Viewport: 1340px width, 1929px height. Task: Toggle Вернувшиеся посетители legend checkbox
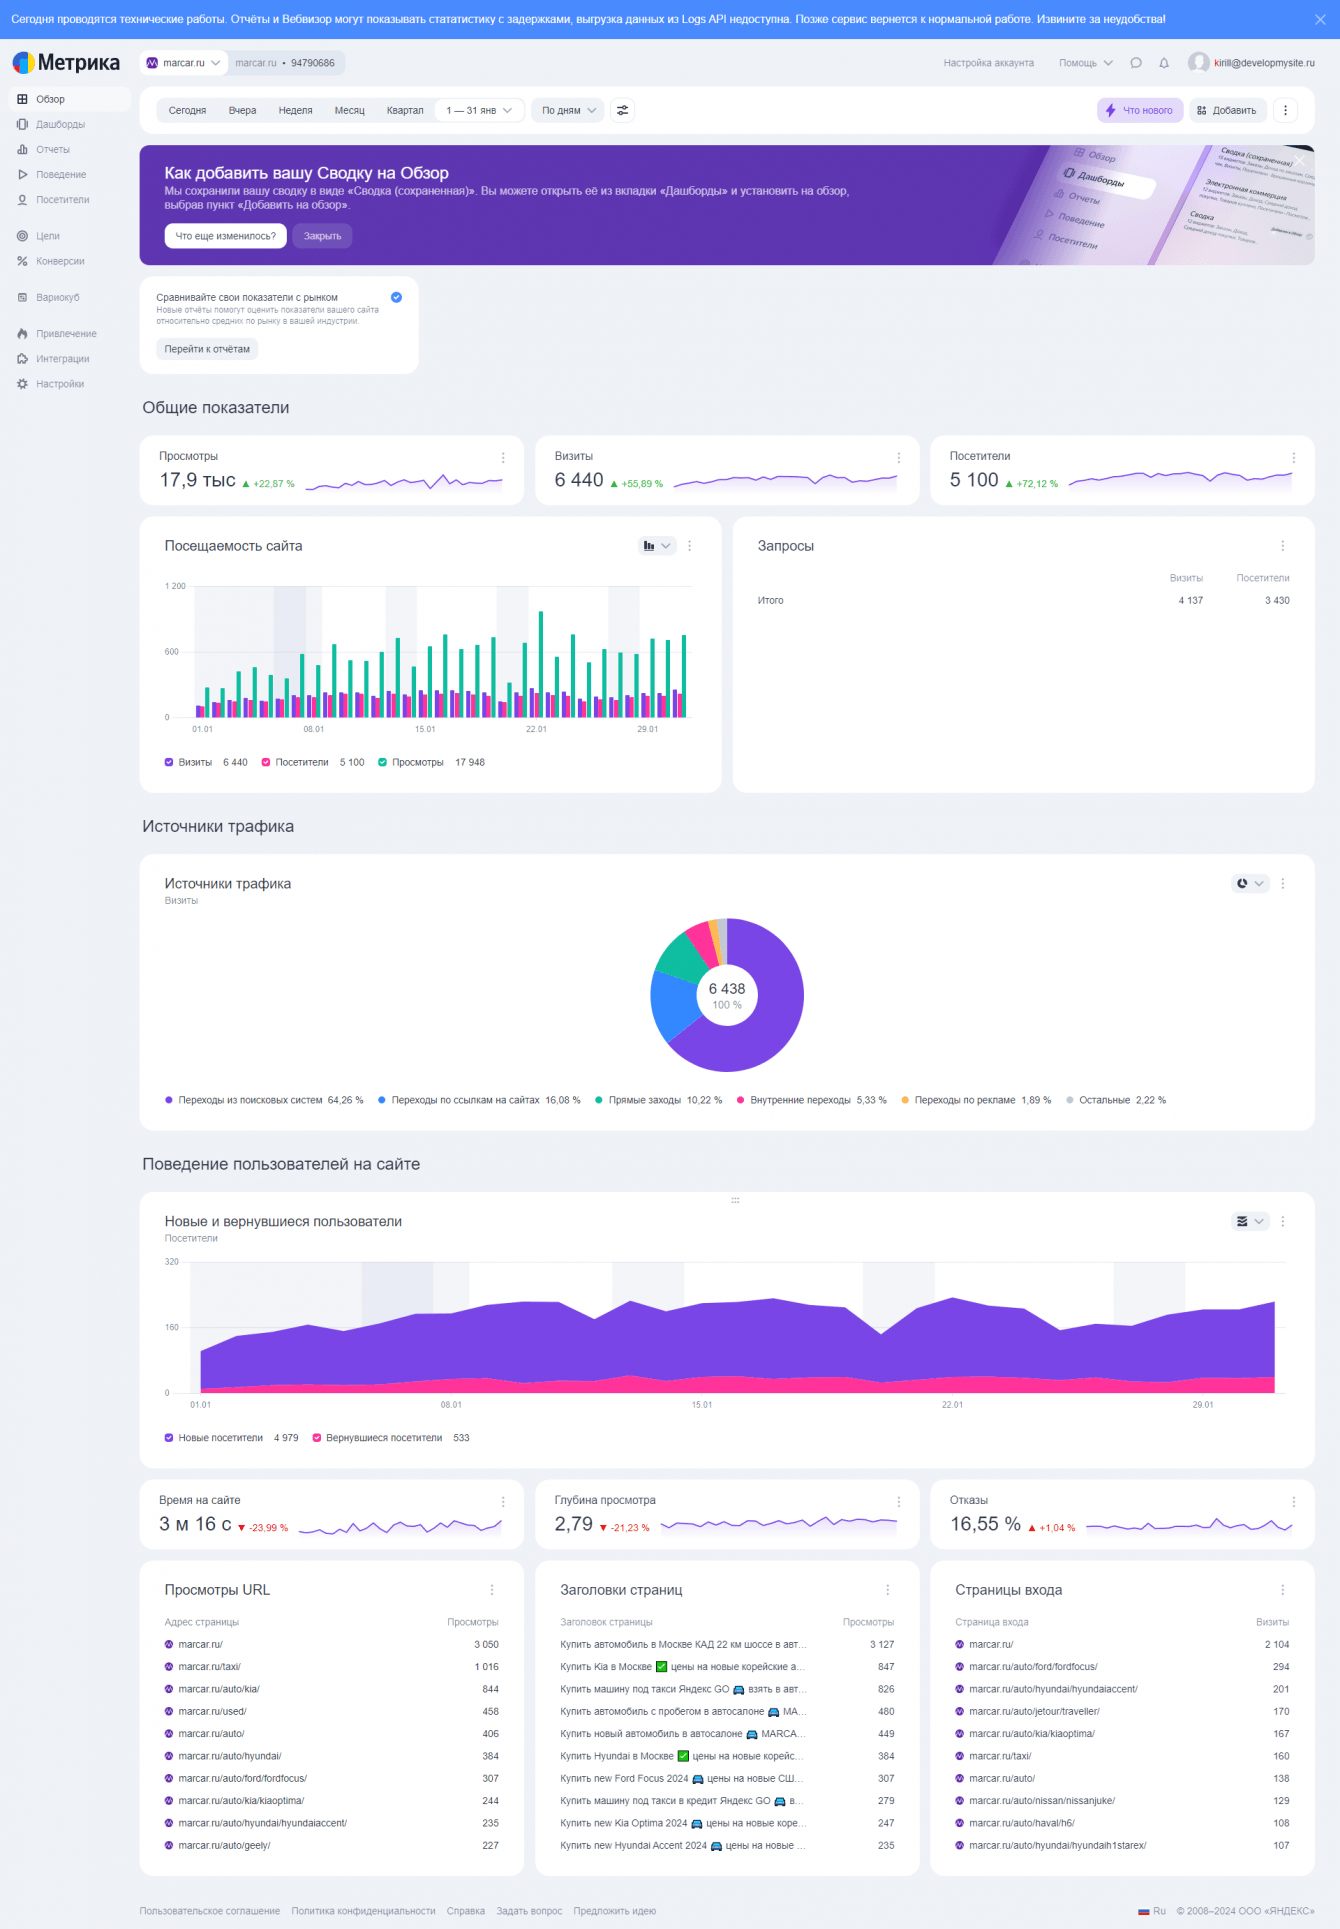(317, 1438)
